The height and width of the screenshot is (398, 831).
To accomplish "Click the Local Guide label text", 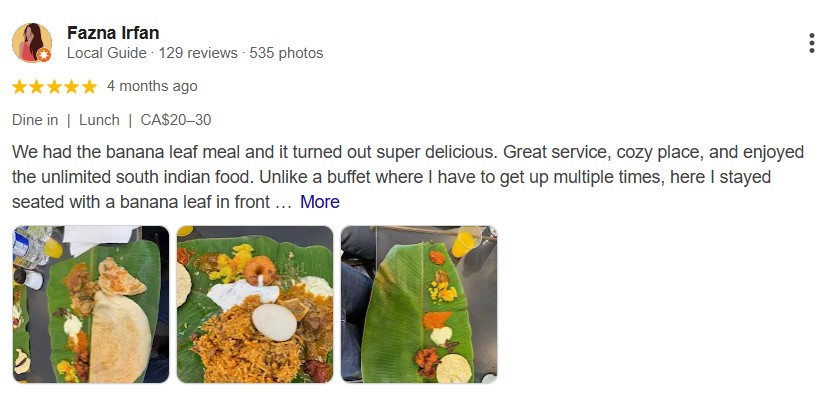I will pos(107,53).
